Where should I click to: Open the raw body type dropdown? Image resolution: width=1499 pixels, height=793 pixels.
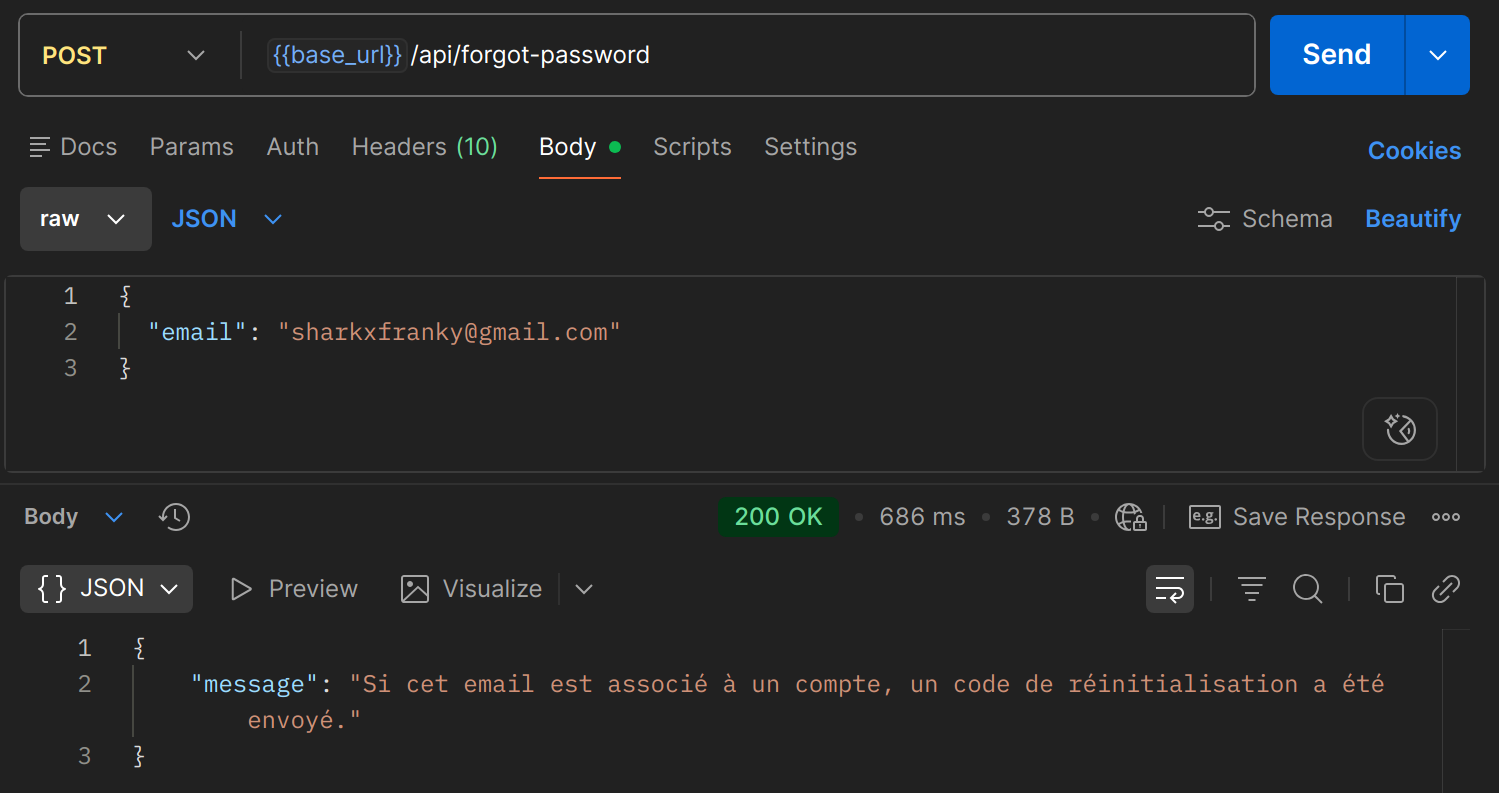pyautogui.click(x=86, y=219)
